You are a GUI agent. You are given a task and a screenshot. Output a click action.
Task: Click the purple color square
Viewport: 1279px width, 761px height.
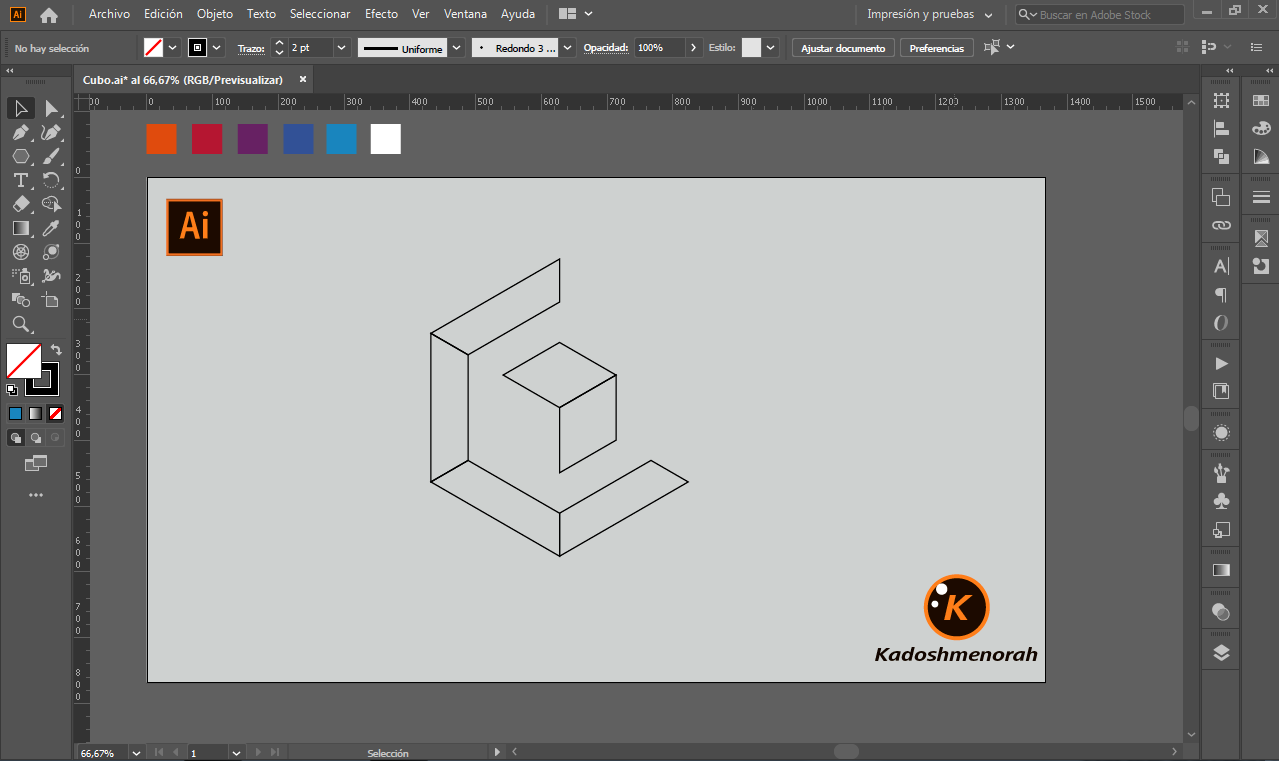tap(252, 139)
